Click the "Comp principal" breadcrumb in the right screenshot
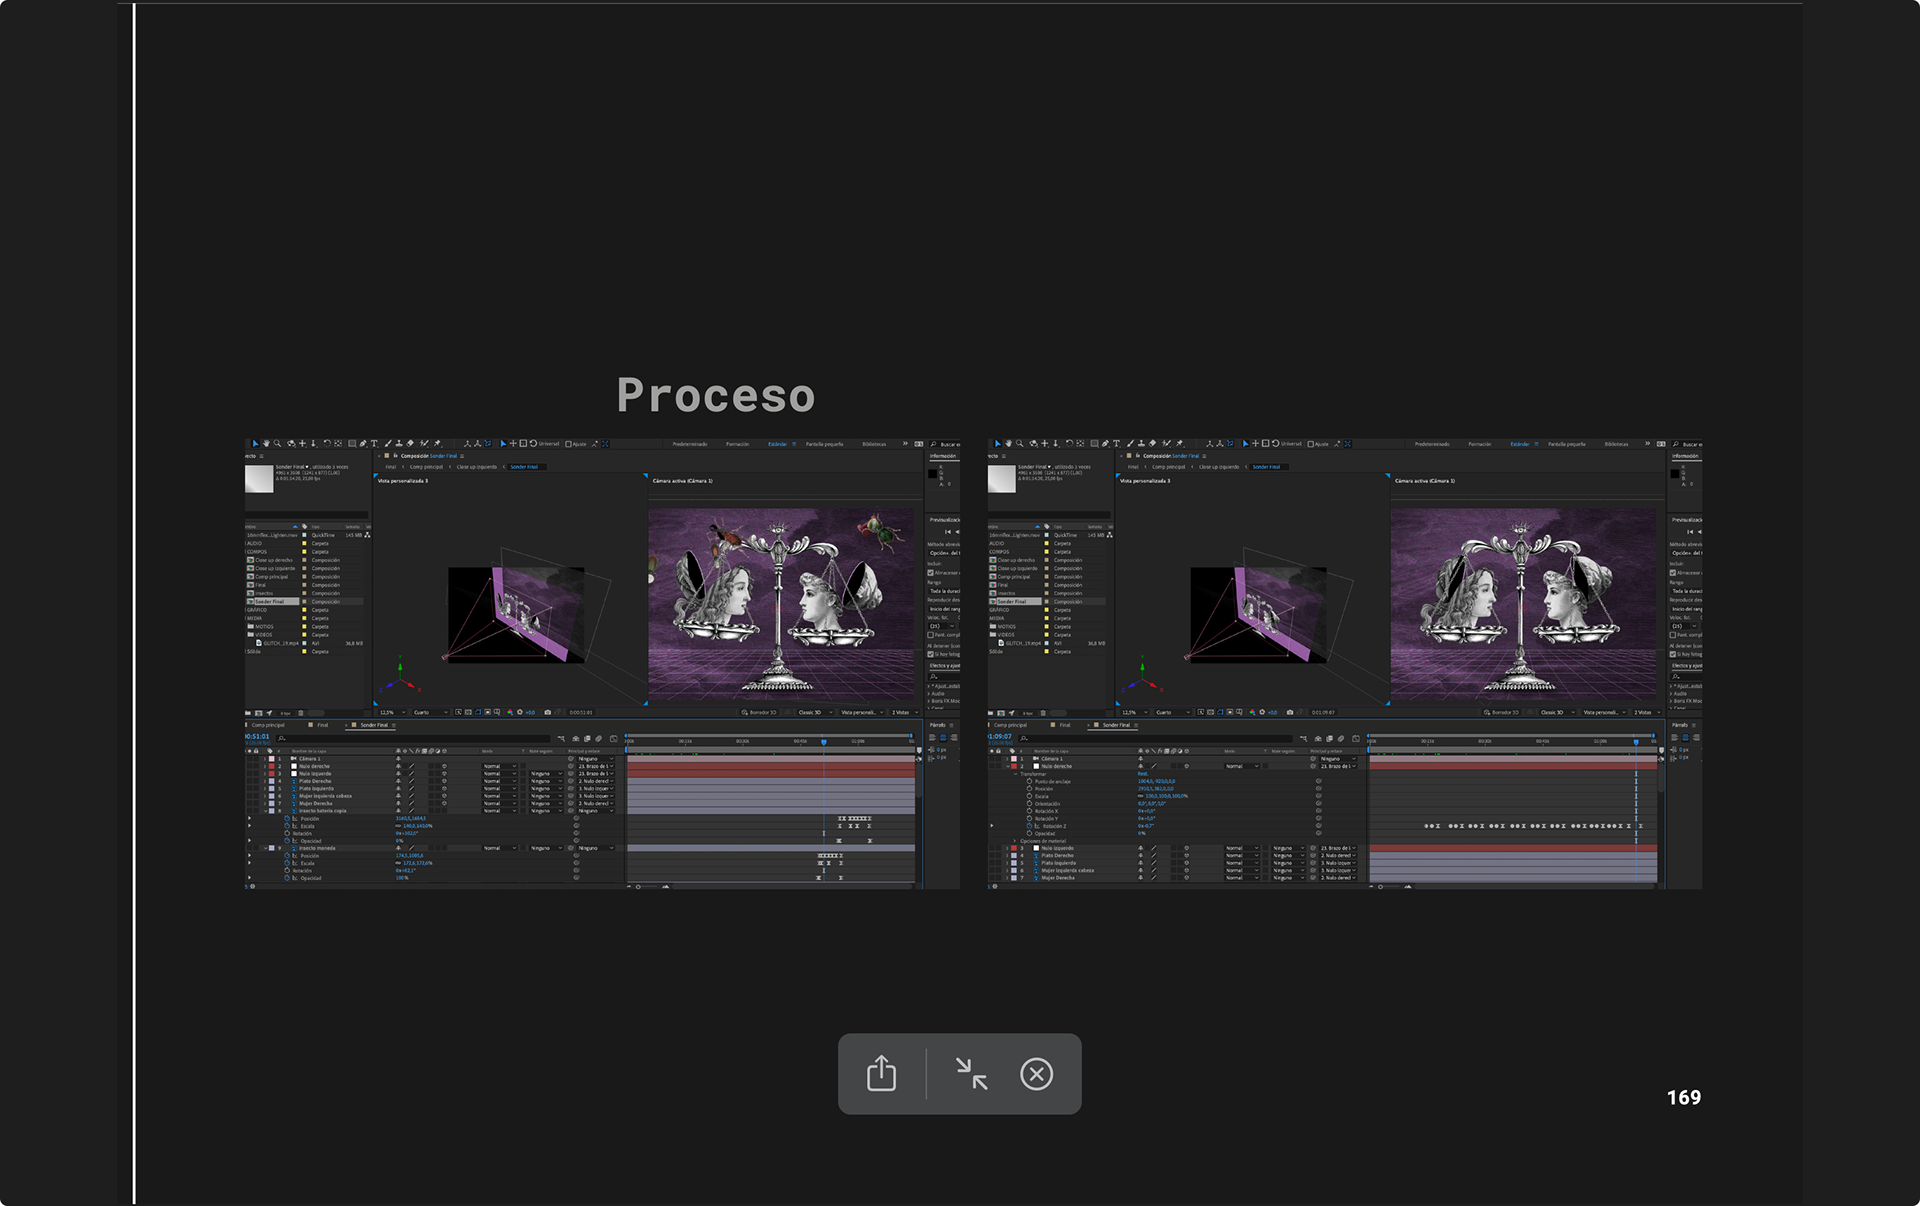 [1167, 467]
